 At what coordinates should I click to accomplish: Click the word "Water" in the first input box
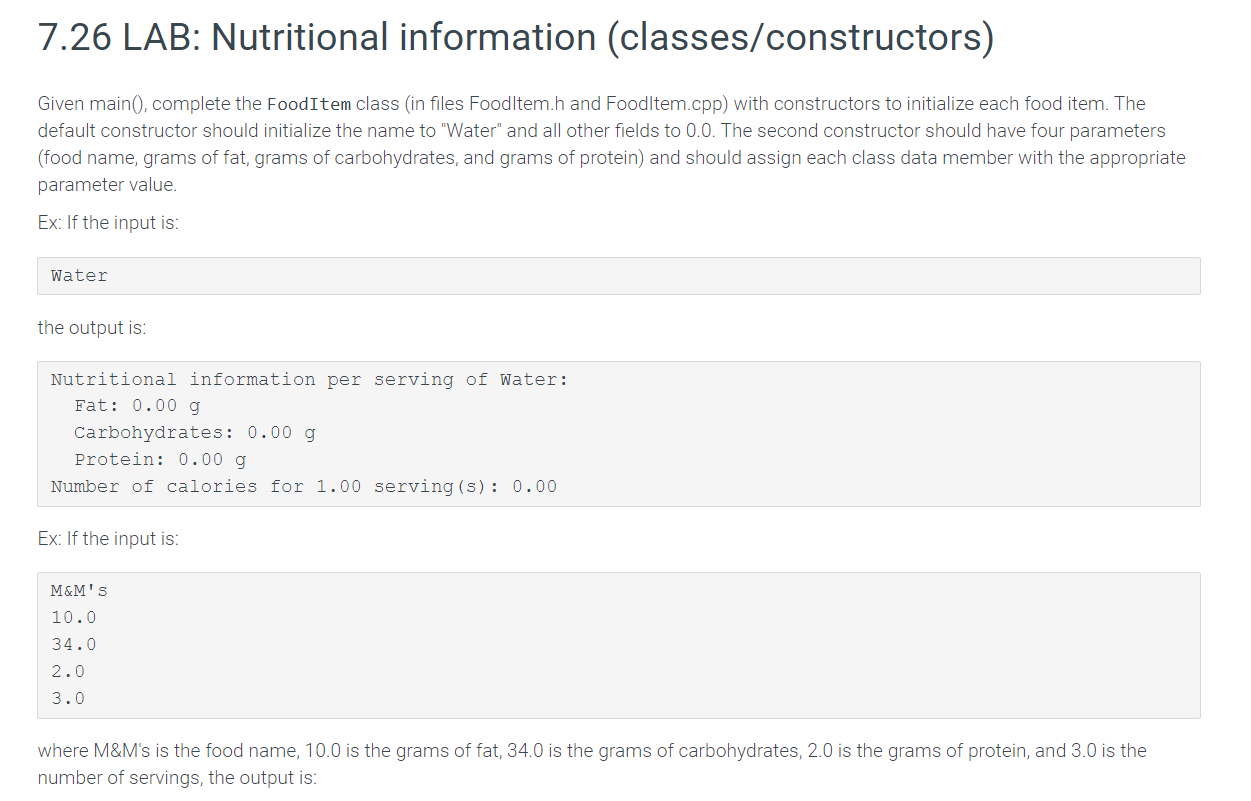[x=79, y=276]
